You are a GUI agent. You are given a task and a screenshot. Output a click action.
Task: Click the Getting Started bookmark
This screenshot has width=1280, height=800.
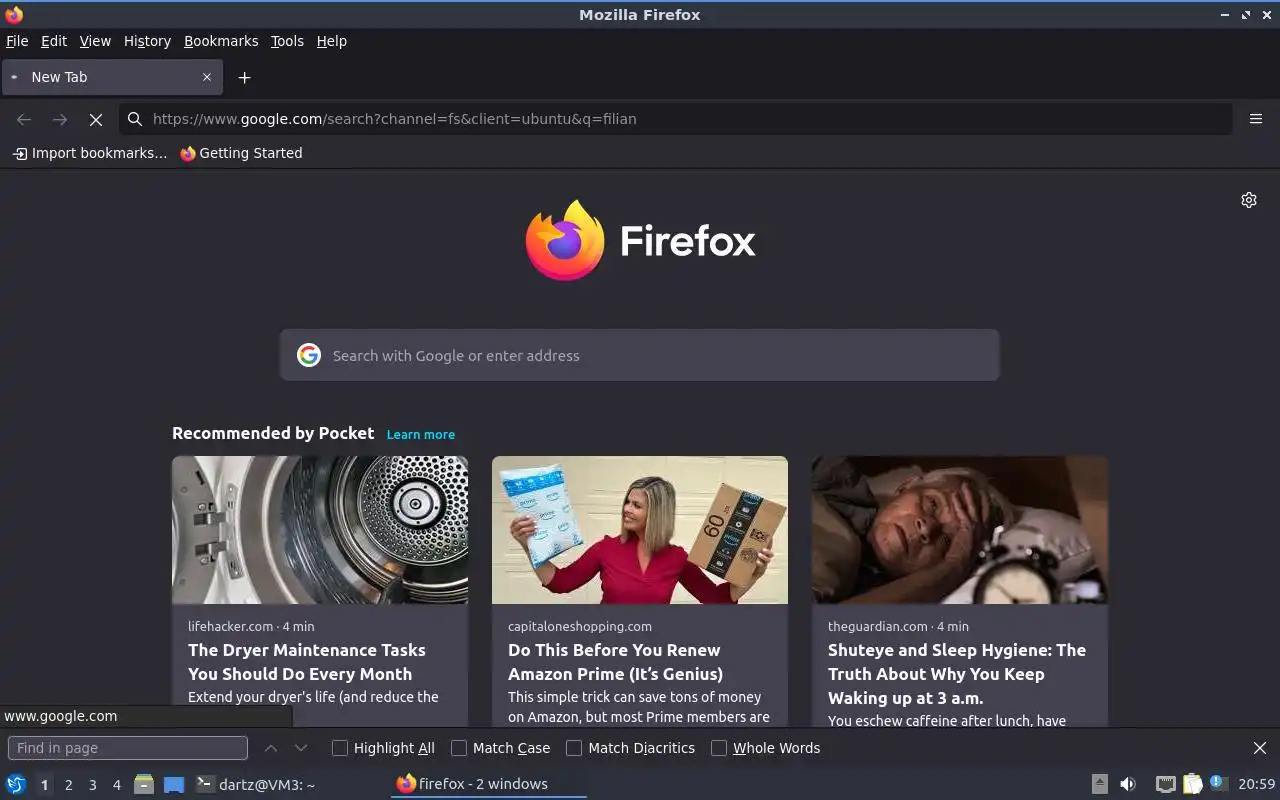(241, 153)
